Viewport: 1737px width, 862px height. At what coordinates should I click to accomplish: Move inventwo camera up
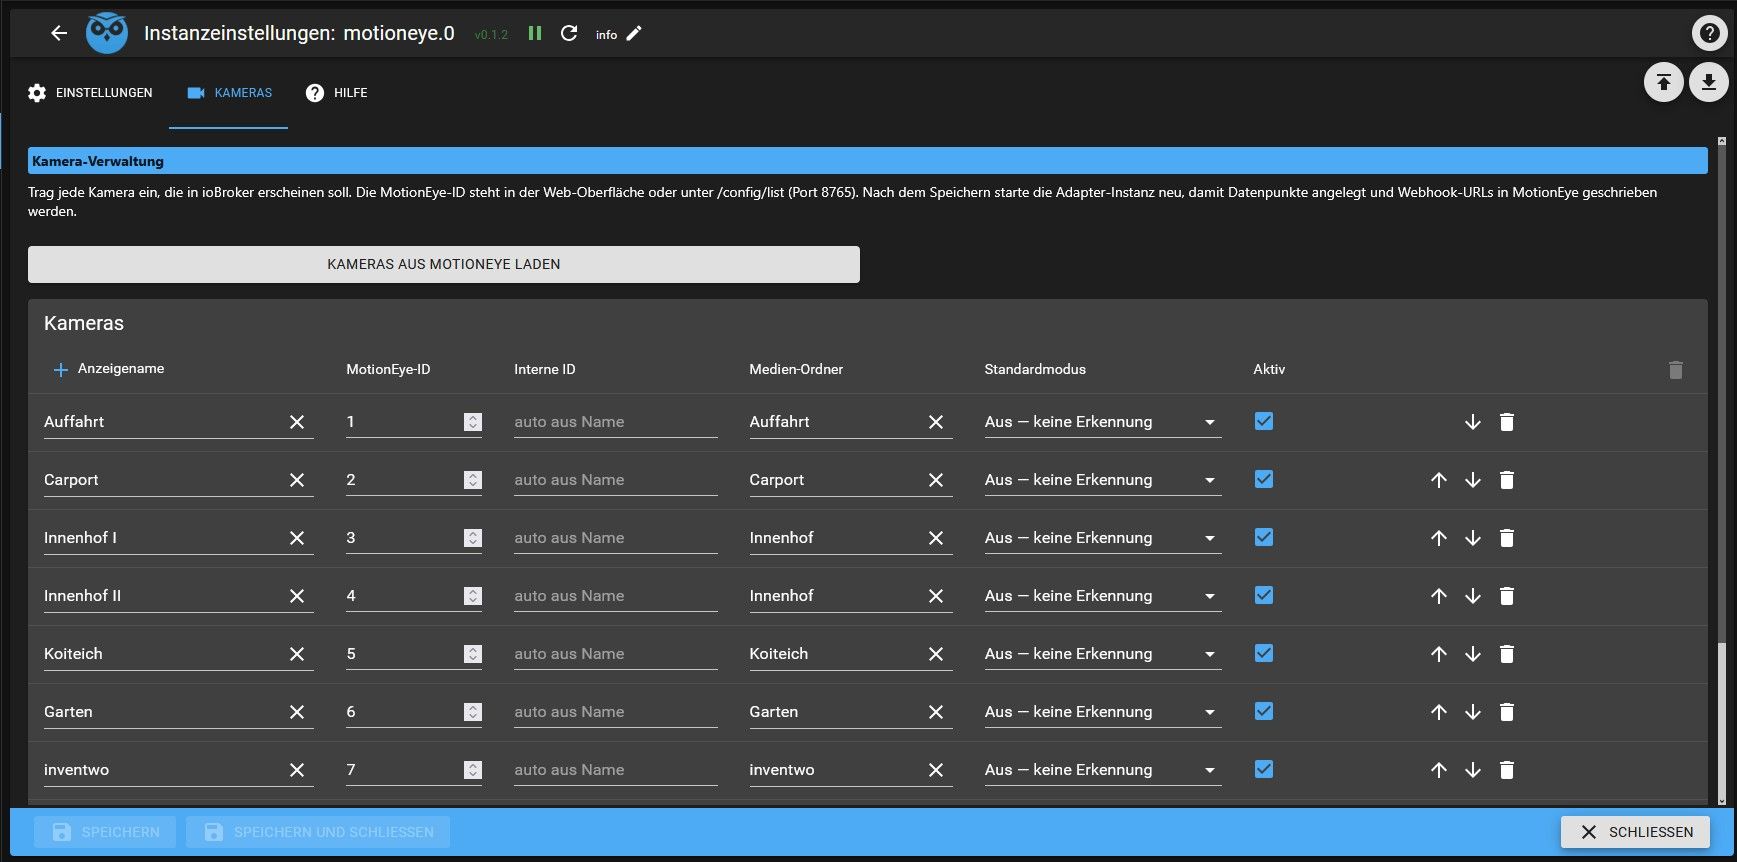click(x=1439, y=770)
